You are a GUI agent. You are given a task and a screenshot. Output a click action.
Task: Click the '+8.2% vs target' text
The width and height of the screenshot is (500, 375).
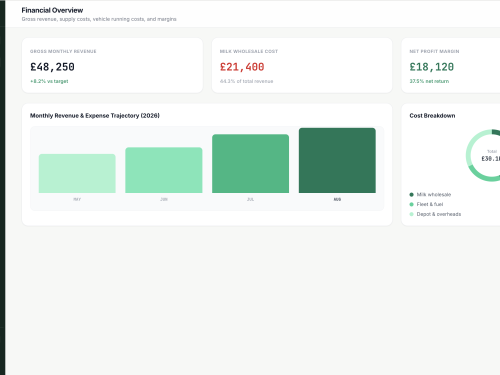[49, 81]
